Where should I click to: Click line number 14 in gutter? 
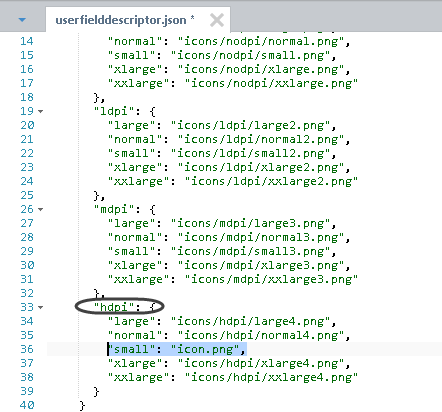coord(27,41)
